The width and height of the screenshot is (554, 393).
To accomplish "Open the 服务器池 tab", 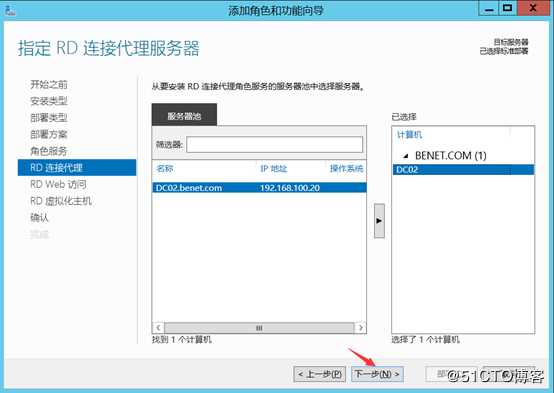I will (x=184, y=115).
